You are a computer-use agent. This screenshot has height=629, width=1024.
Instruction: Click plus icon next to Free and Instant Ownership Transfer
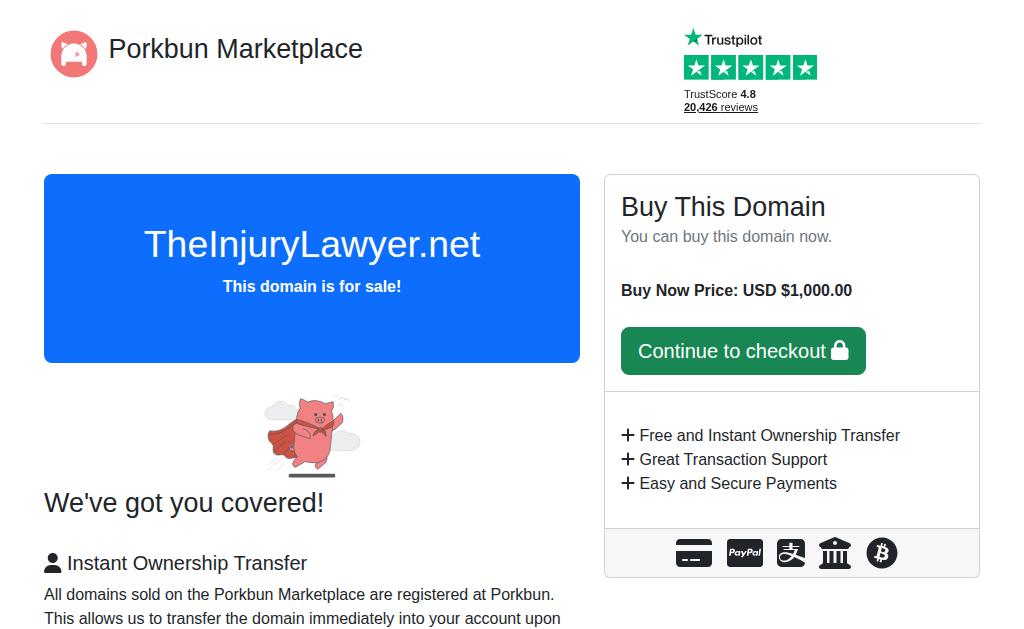pos(628,435)
